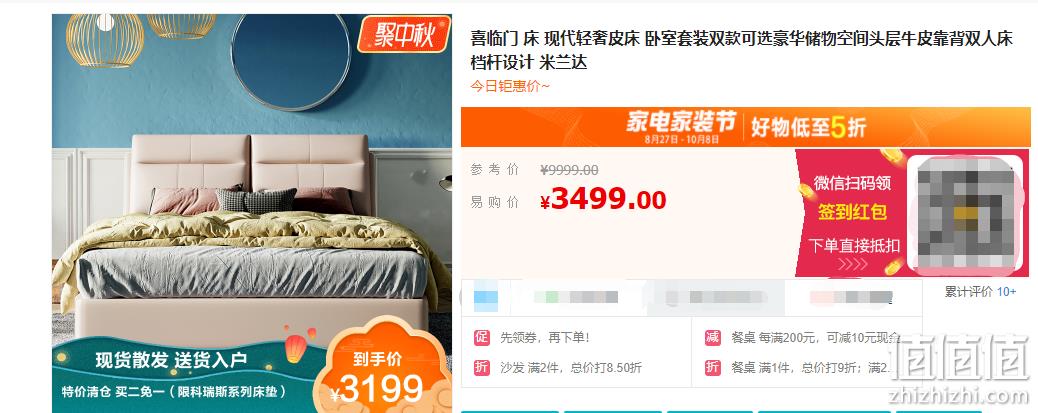This screenshot has width=1038, height=413.
Task: Click the 今日钜惠价 subtitle link
Action: point(510,86)
